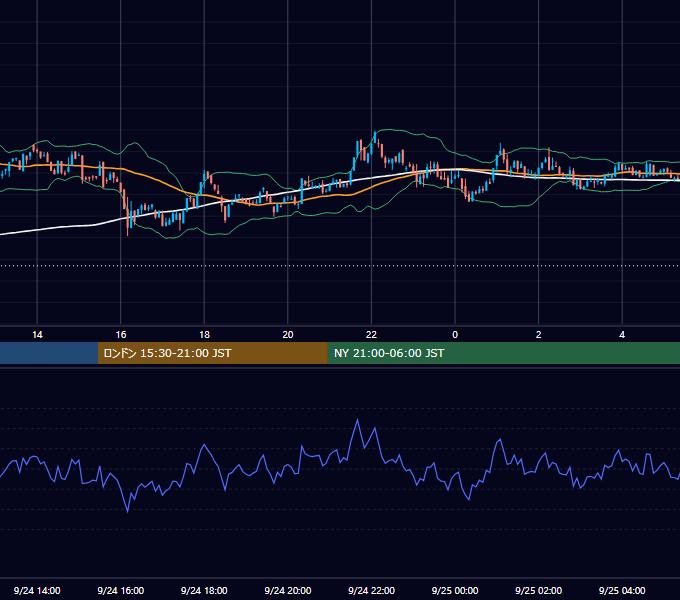Click the highest oscillator peak before 22:00

pos(357,420)
